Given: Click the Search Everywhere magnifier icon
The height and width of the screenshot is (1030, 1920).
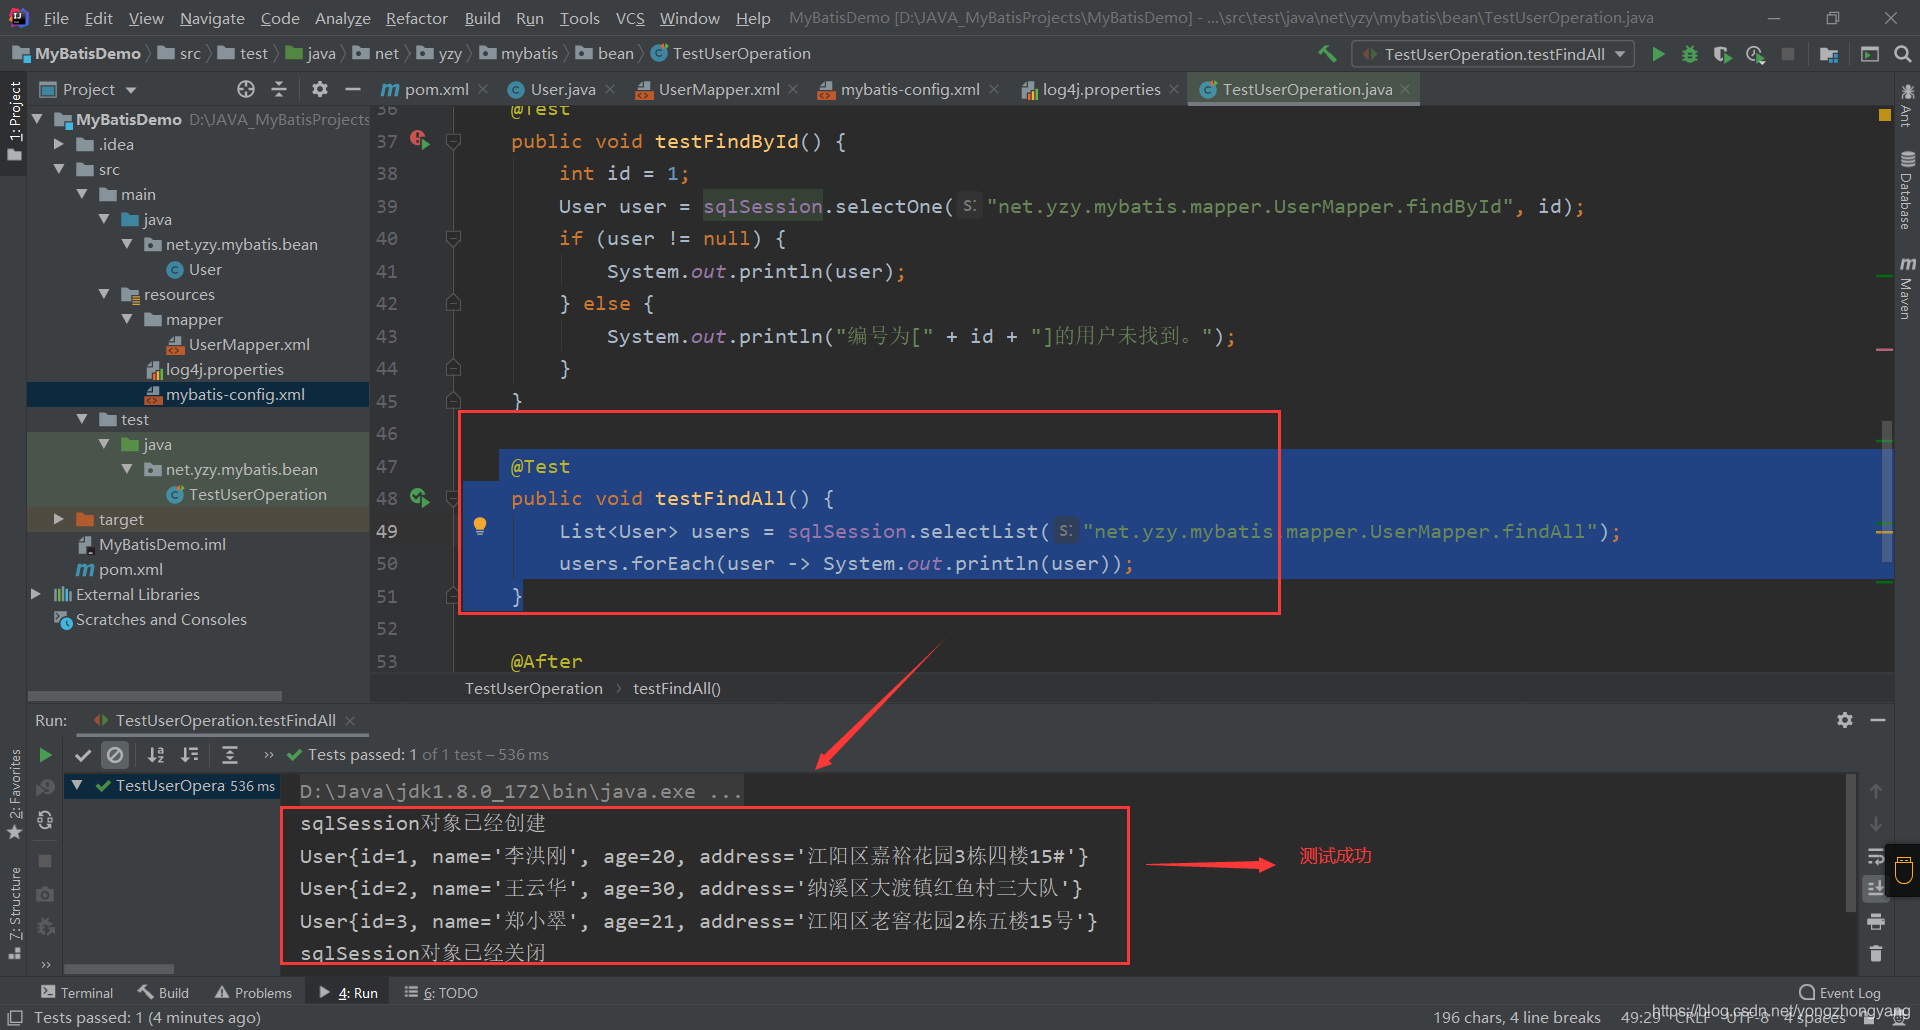Looking at the screenshot, I should point(1903,54).
